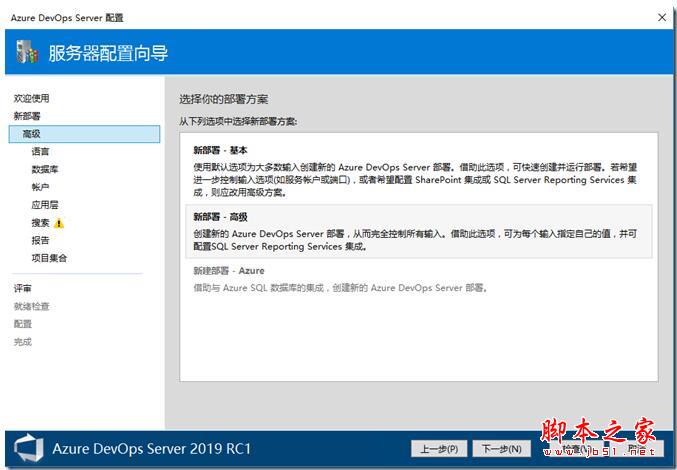Click the 完成 step
This screenshot has height=470, width=677.
22,342
